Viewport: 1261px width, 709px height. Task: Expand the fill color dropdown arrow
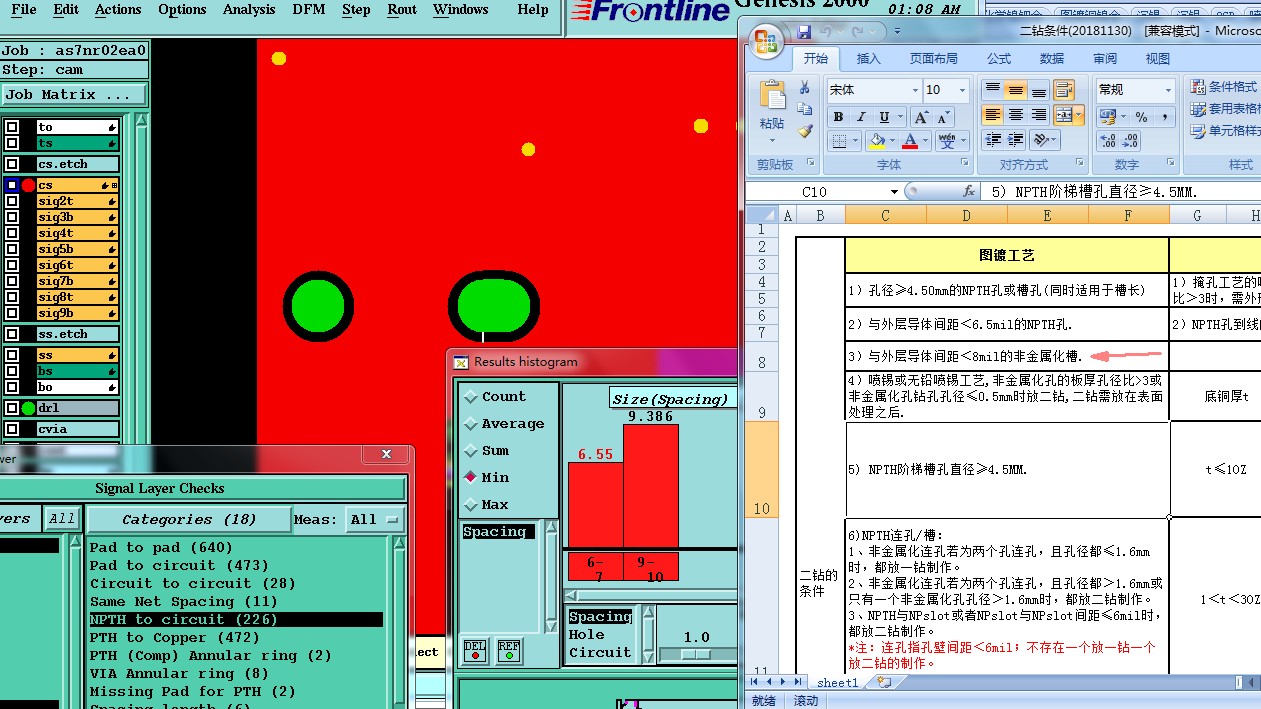tap(891, 141)
